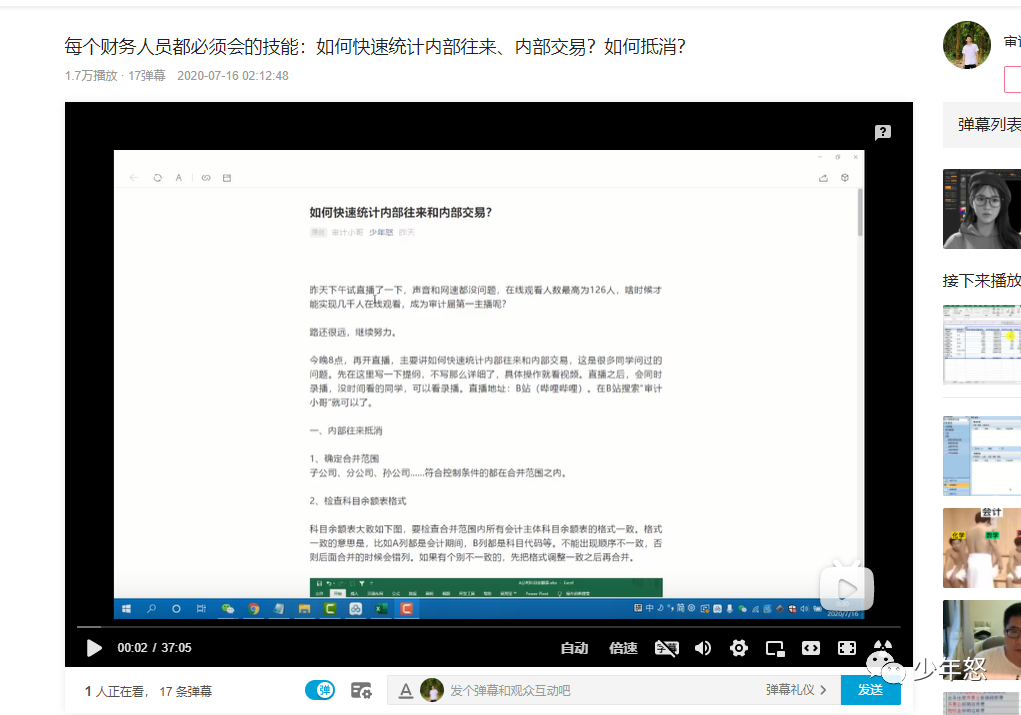Toggle playback with the play button
Screen dimensions: 1021x715
pos(94,648)
